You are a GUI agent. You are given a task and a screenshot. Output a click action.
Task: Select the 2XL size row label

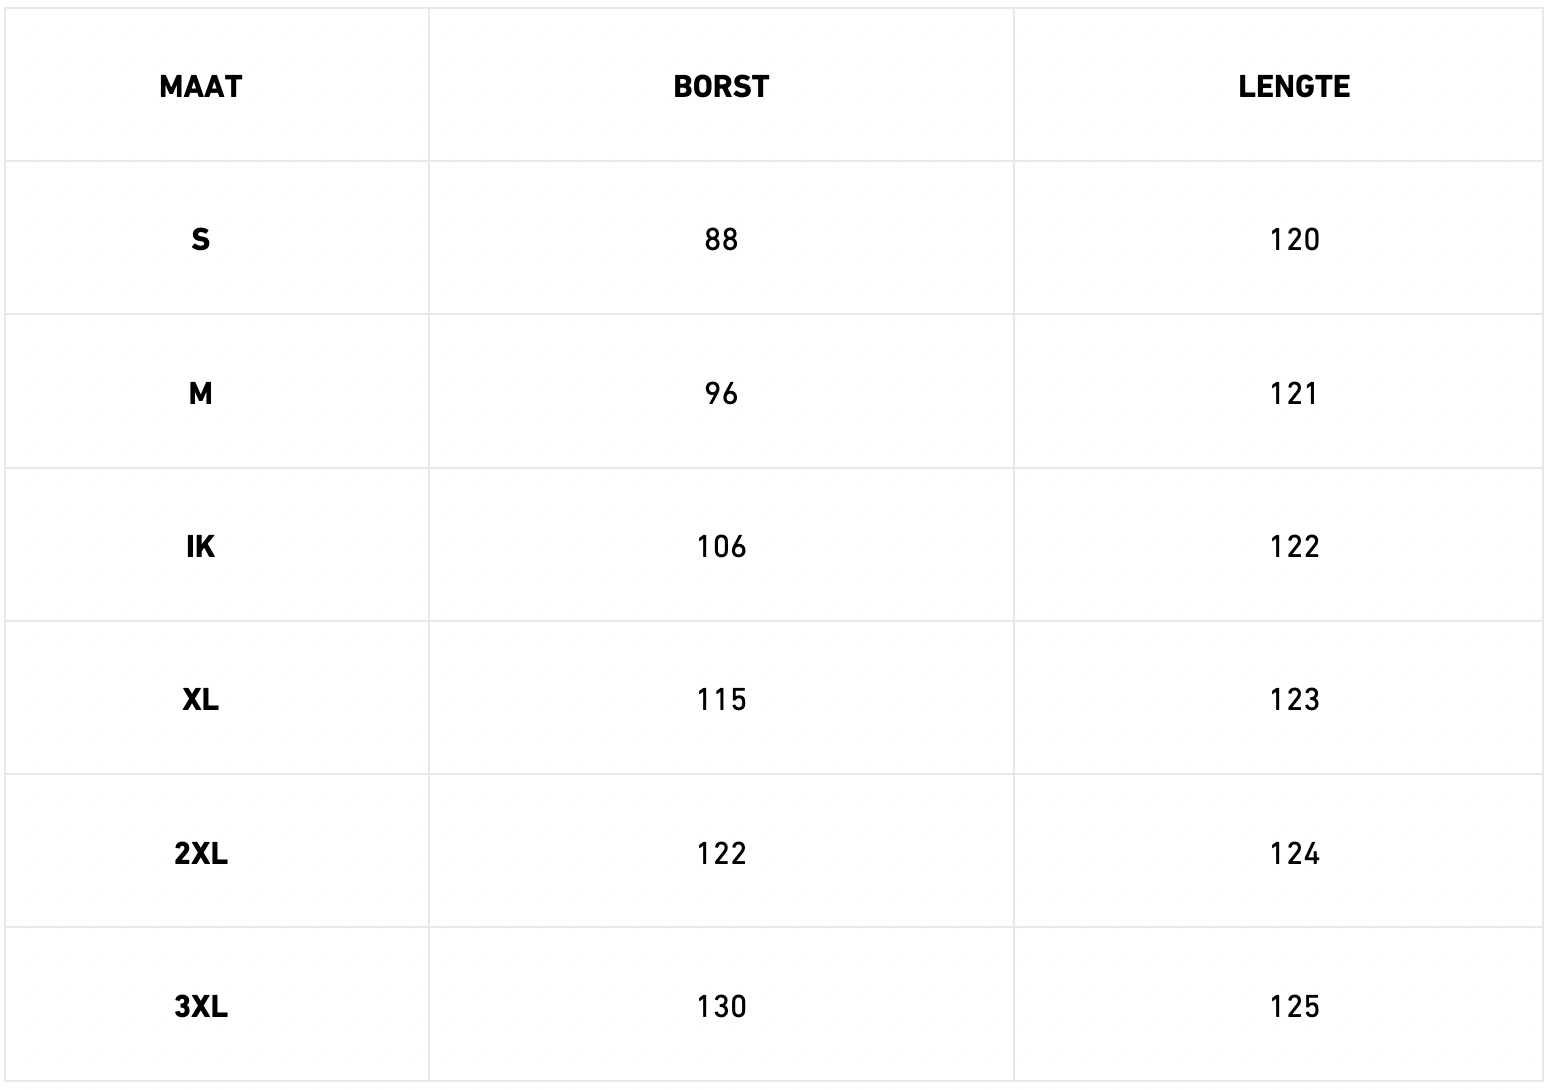tap(200, 854)
